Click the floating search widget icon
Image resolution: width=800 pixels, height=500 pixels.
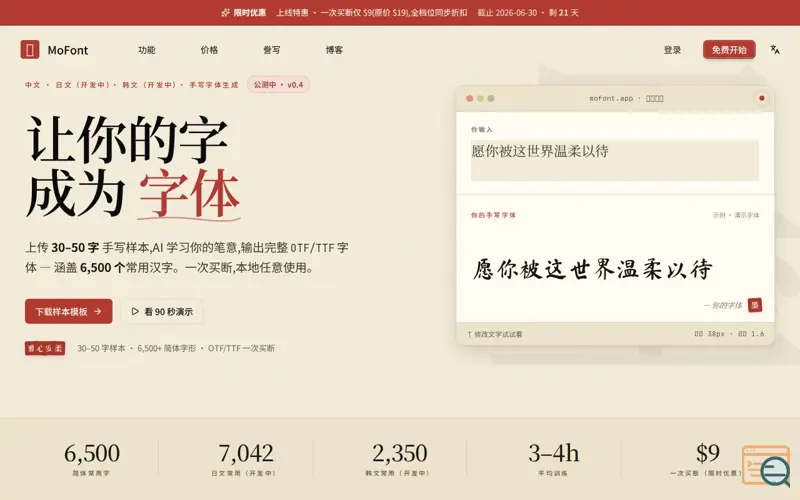[766, 465]
